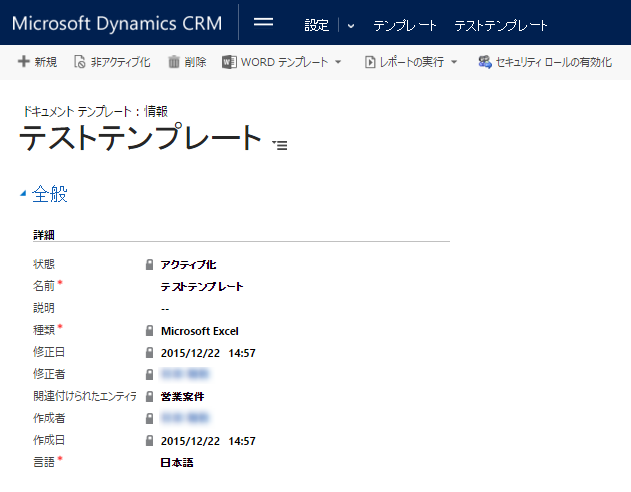Click the 修正日 value 2015/12/22 14:57
The height and width of the screenshot is (492, 631).
point(208,353)
